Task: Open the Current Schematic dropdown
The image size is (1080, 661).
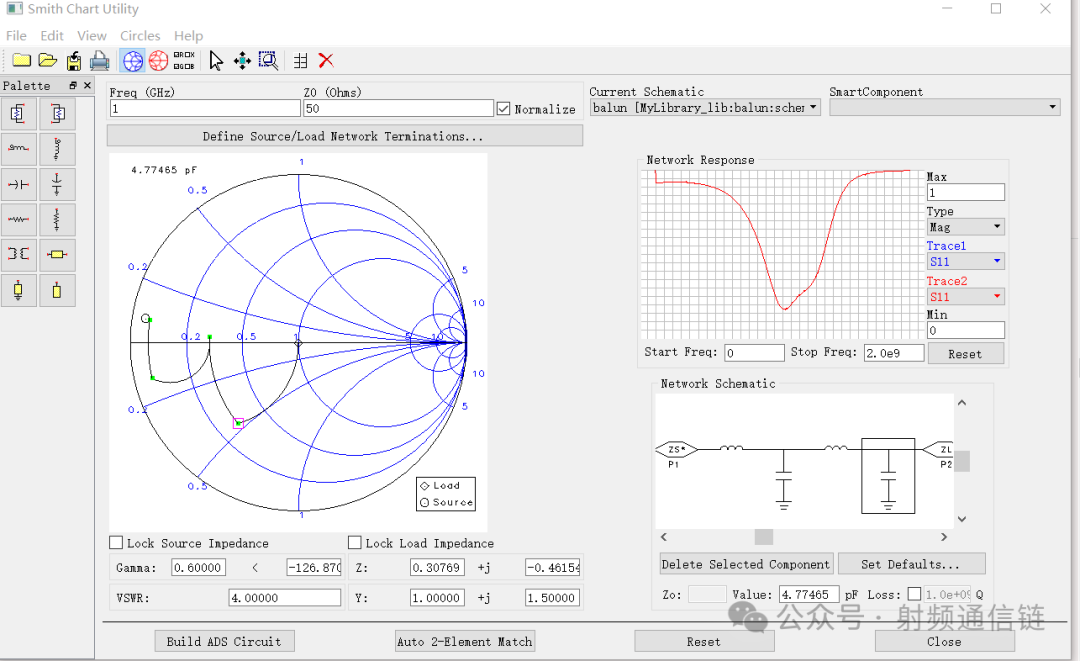Action: point(705,107)
